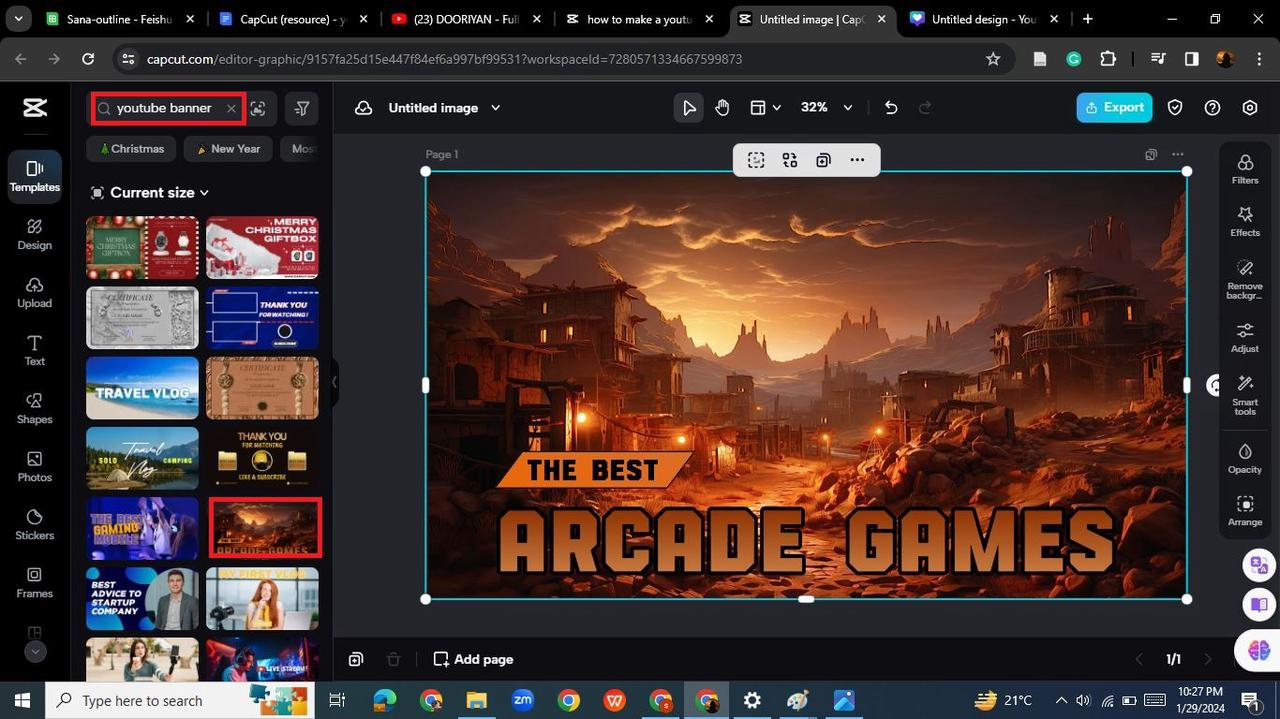
Task: Click the Add page button
Action: tap(473, 659)
